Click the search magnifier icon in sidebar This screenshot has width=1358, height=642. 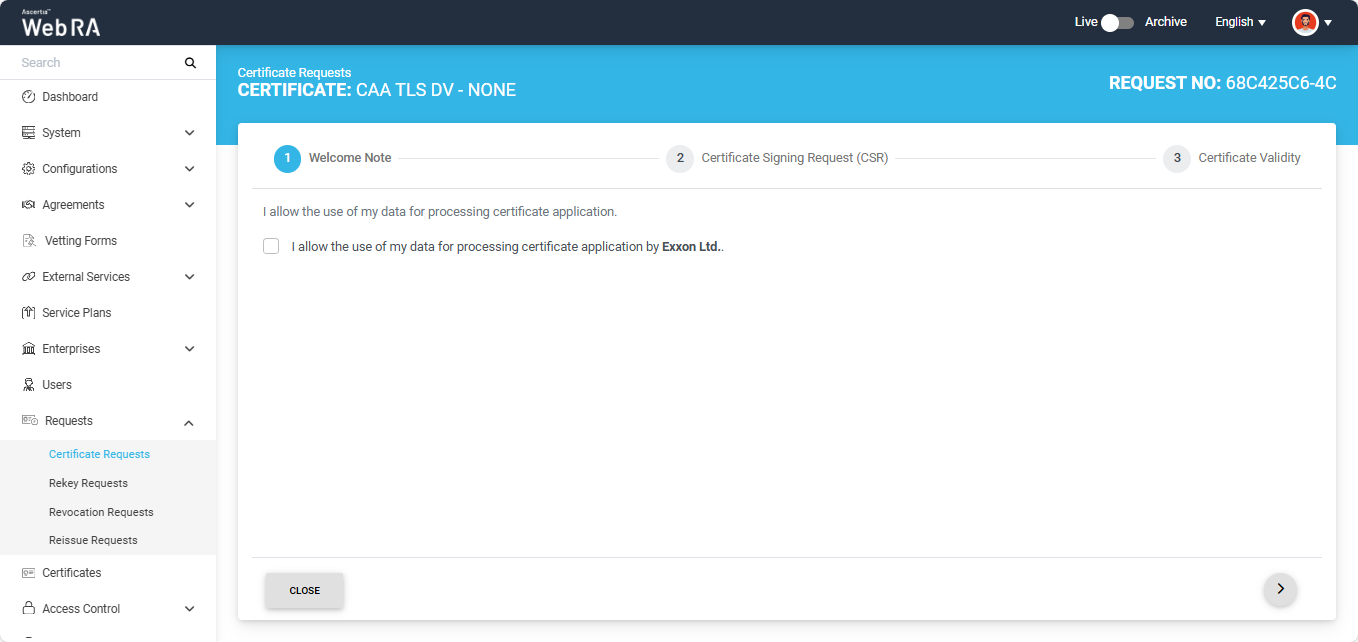(x=190, y=63)
